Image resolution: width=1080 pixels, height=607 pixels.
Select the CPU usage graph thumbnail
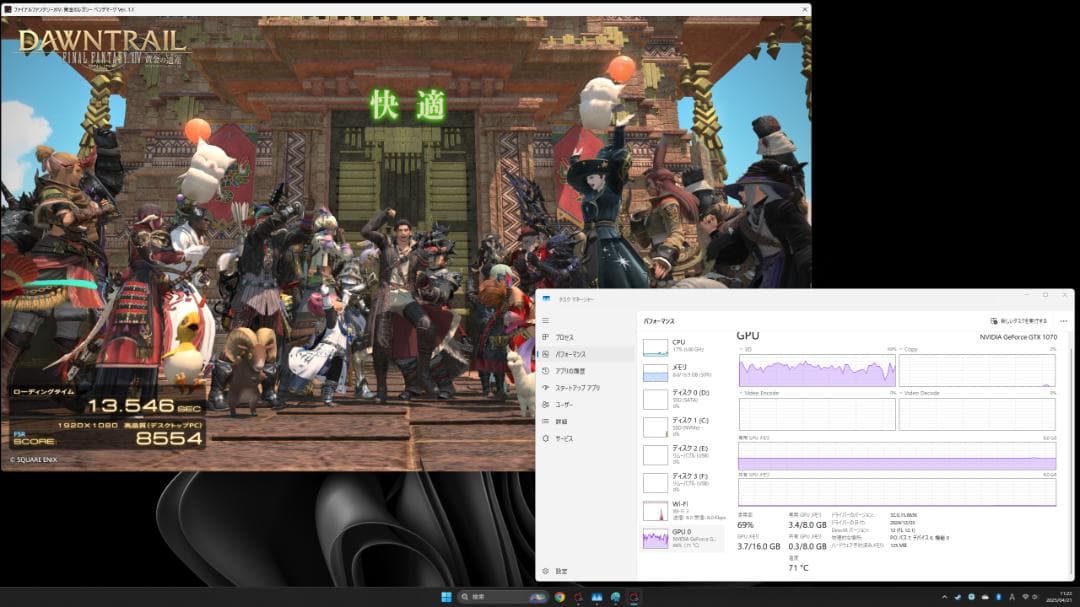point(655,347)
